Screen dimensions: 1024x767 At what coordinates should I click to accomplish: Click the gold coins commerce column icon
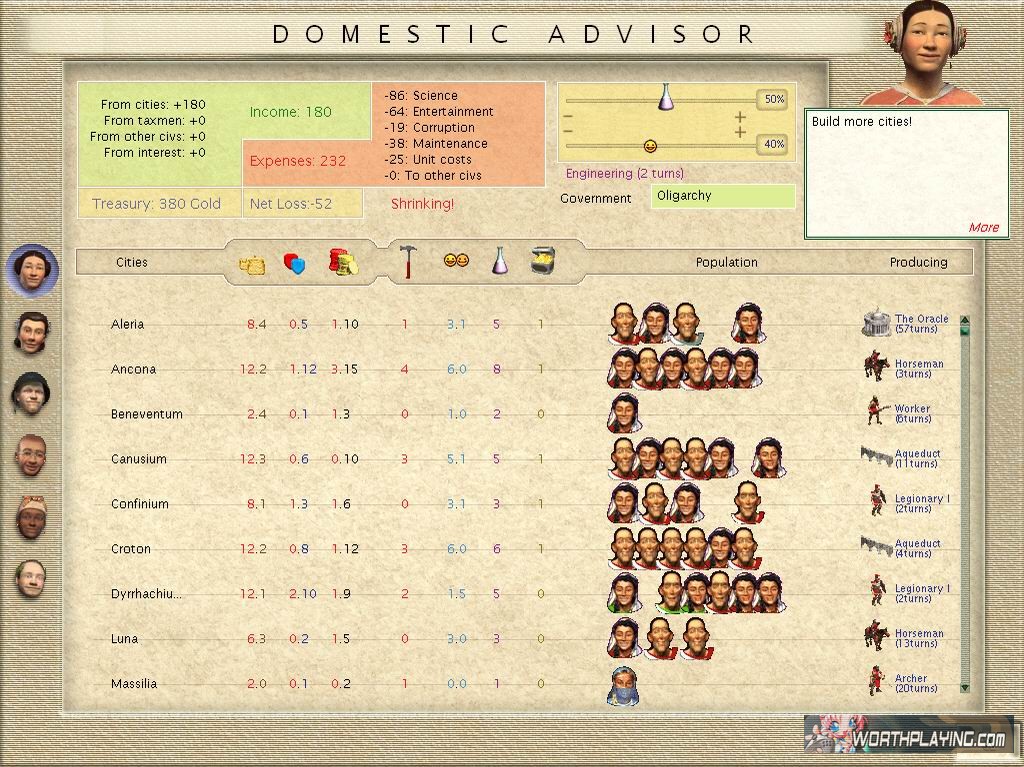click(x=343, y=263)
